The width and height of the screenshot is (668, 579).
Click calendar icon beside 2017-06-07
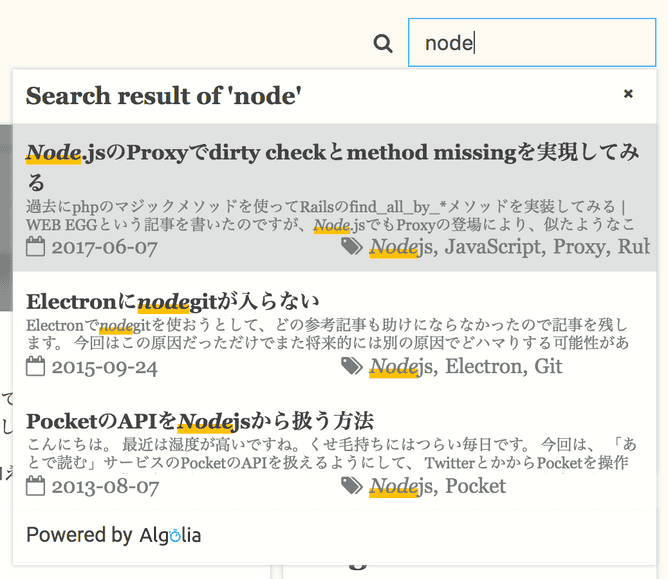[x=36, y=246]
